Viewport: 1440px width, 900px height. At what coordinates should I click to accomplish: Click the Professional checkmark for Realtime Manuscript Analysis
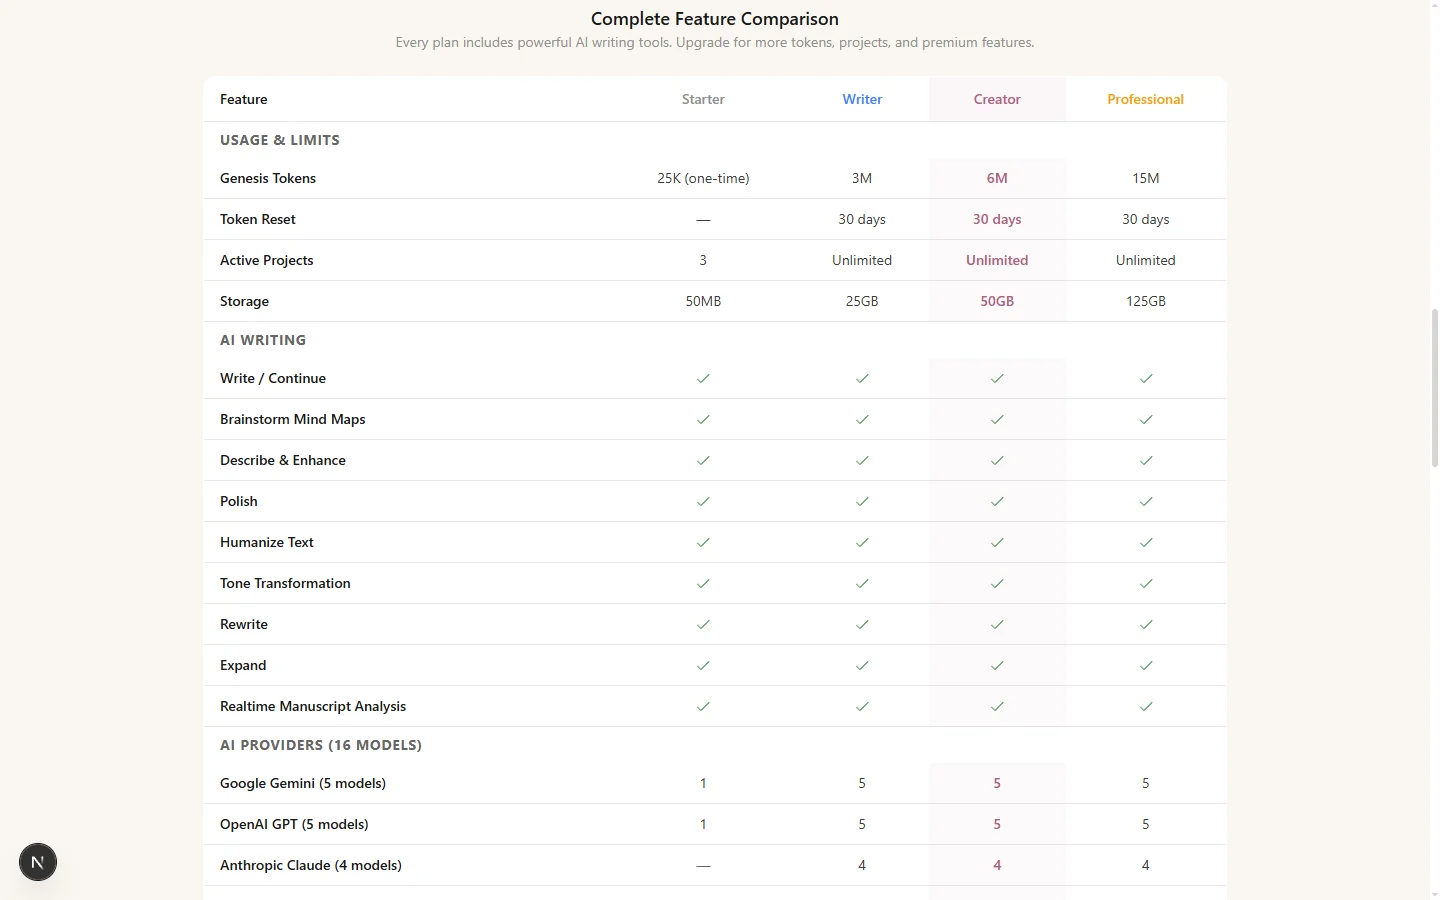click(x=1146, y=706)
